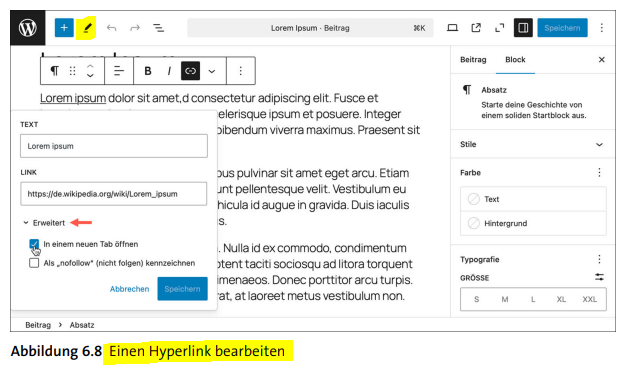Open the post in new tab icon

[x=476, y=28]
